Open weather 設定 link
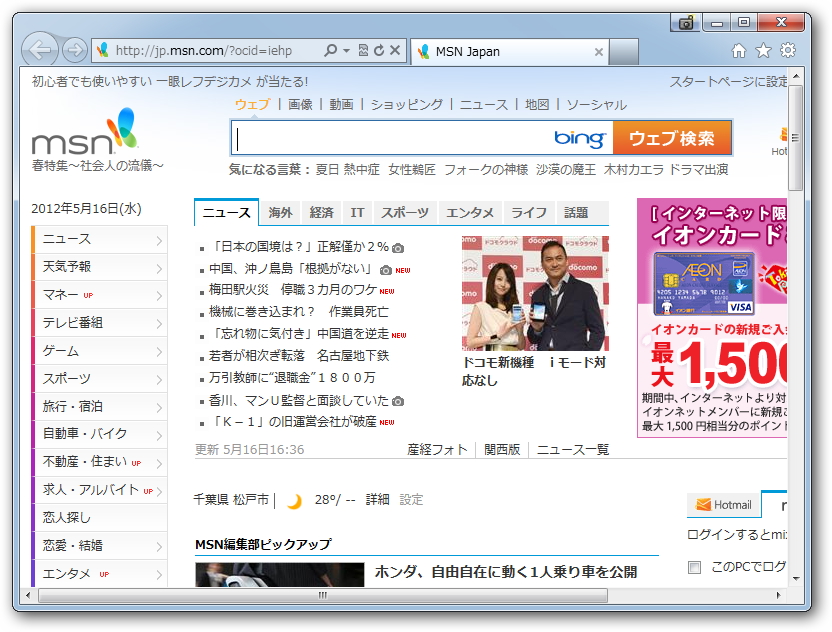This screenshot has height=632, width=832. 411,500
